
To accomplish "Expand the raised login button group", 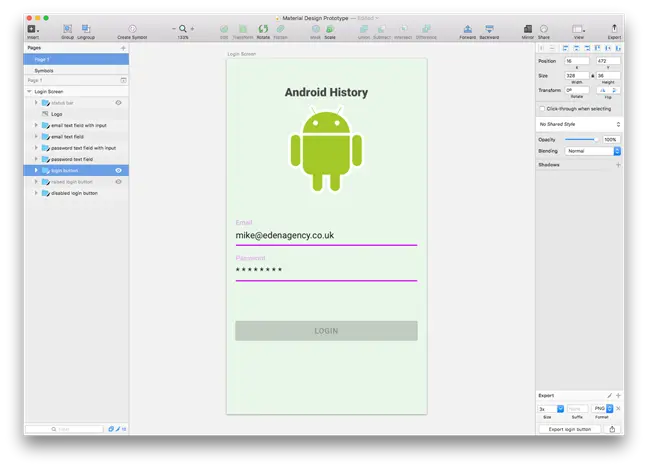I will pyautogui.click(x=36, y=181).
